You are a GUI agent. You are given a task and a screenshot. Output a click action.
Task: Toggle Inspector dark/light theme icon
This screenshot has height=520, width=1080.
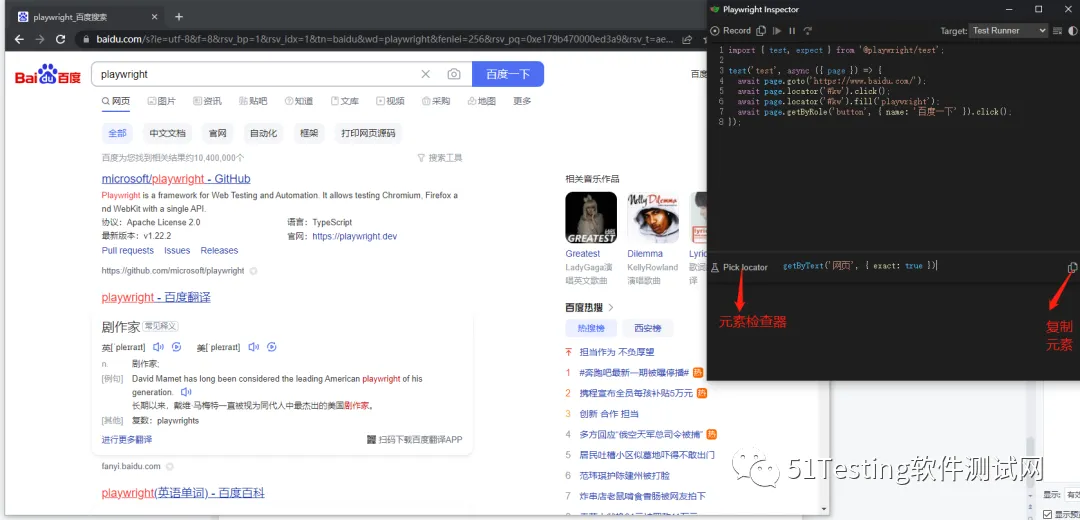(1072, 30)
